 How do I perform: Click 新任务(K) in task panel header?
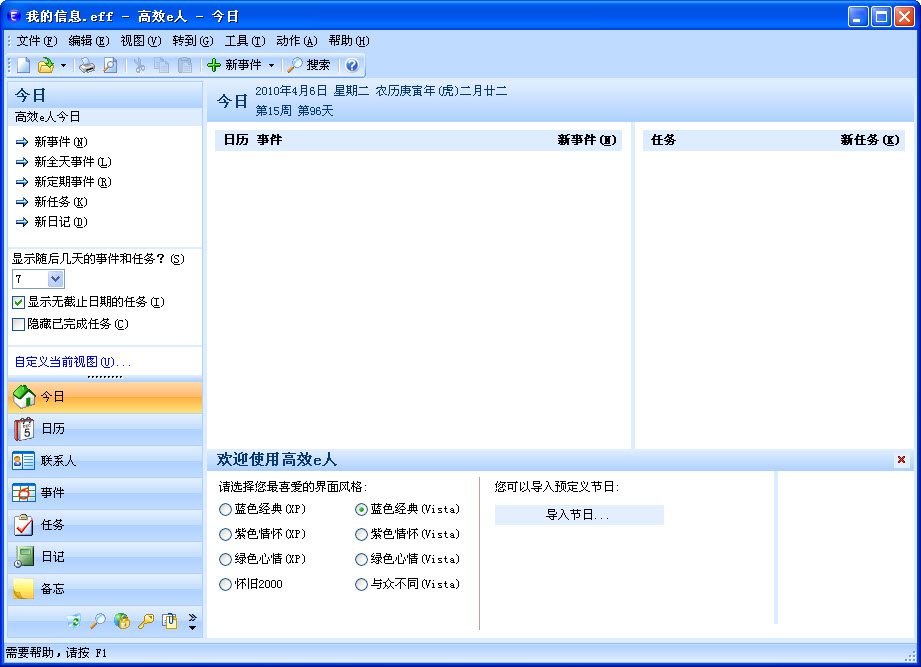coord(869,140)
